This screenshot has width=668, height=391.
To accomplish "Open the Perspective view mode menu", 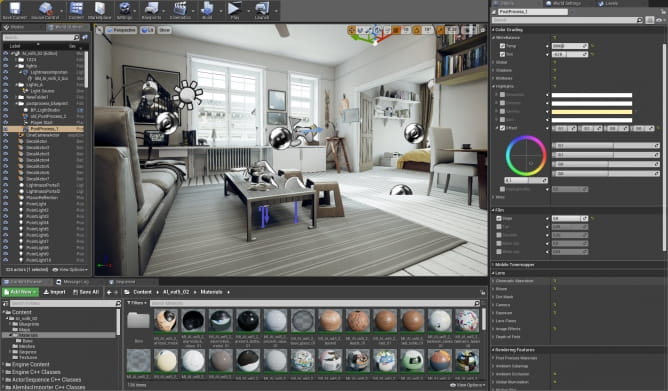I will click(121, 30).
